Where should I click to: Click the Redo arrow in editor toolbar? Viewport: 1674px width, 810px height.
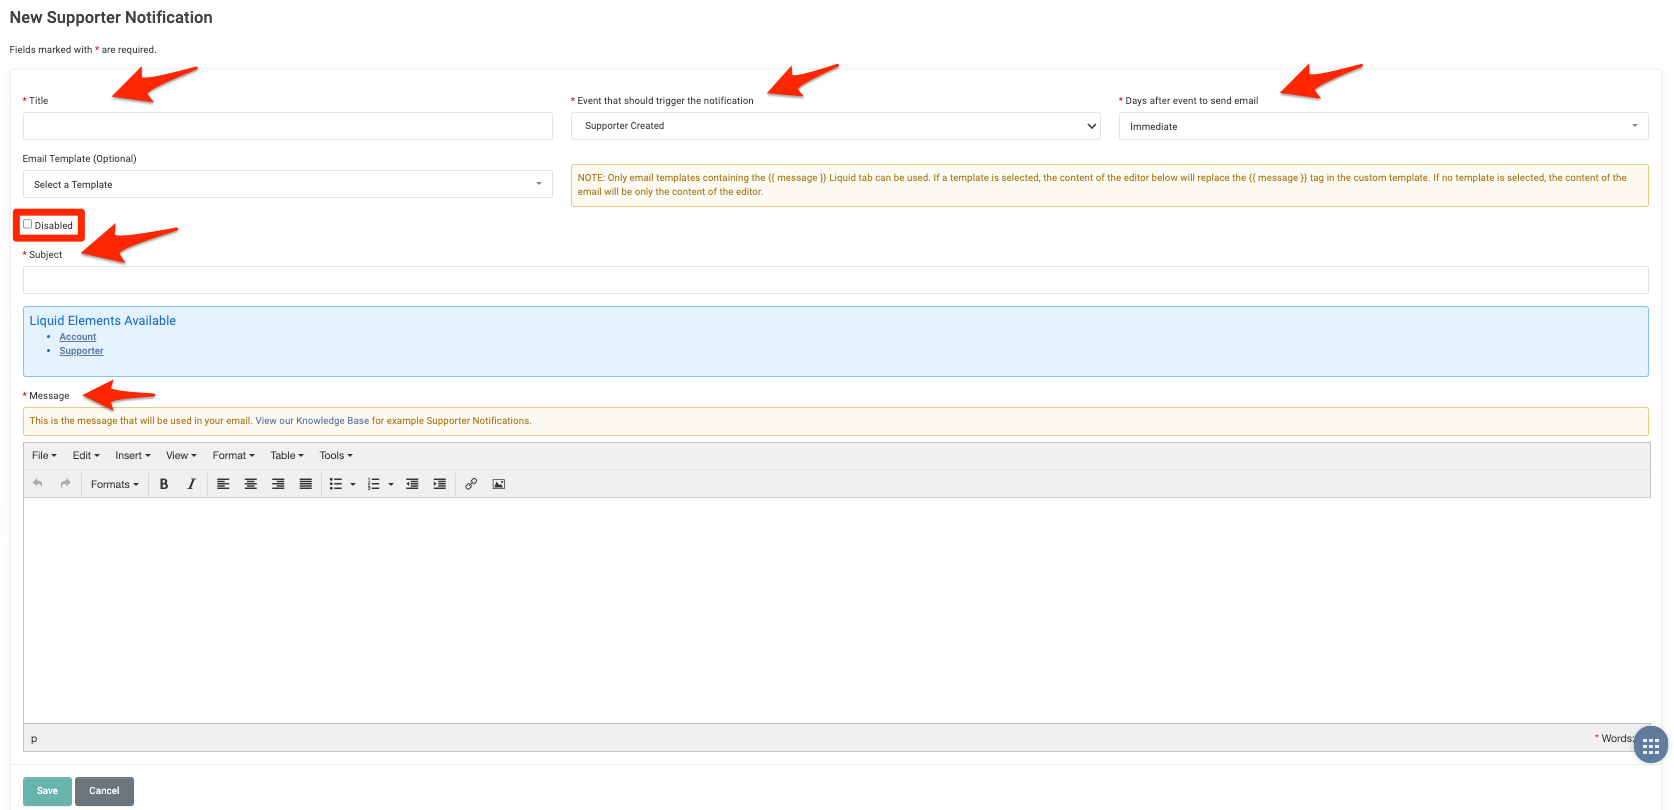tap(66, 484)
